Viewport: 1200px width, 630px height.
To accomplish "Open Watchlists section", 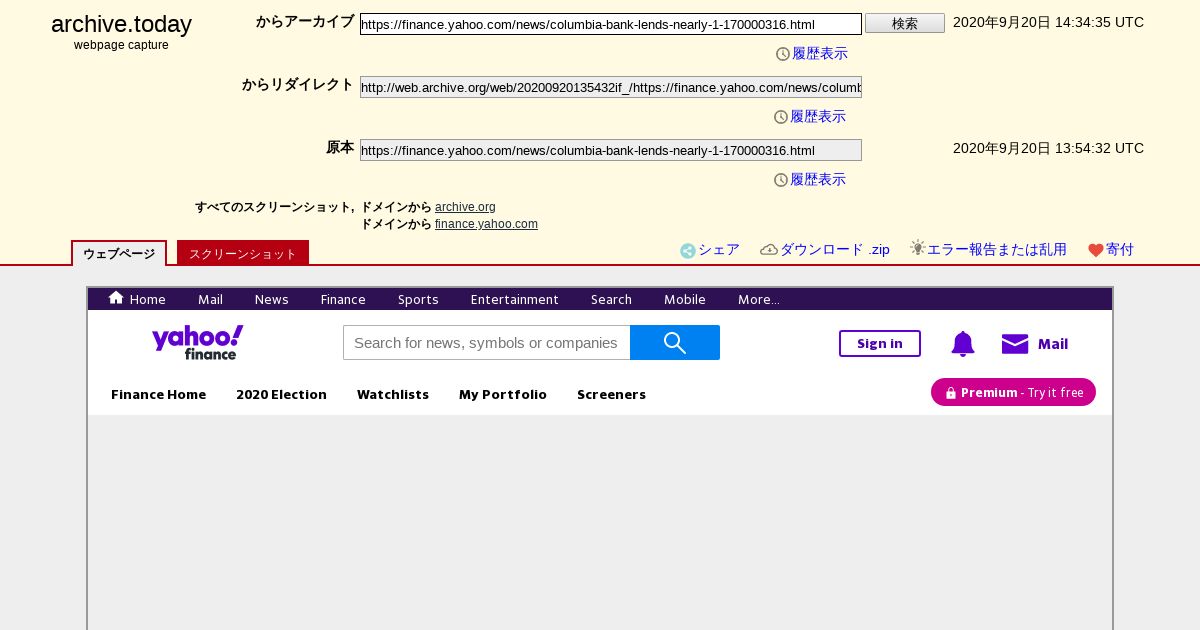I will coord(393,394).
